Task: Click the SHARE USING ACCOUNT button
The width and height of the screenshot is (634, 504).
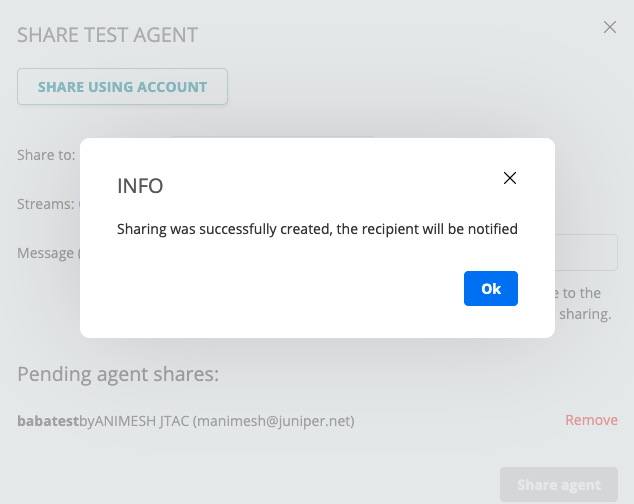Action: click(122, 87)
